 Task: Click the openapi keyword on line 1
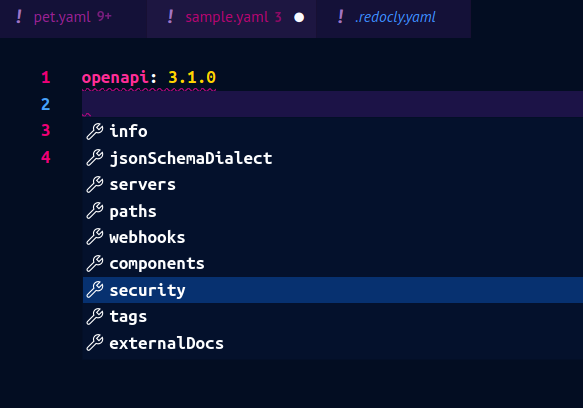tap(116, 78)
